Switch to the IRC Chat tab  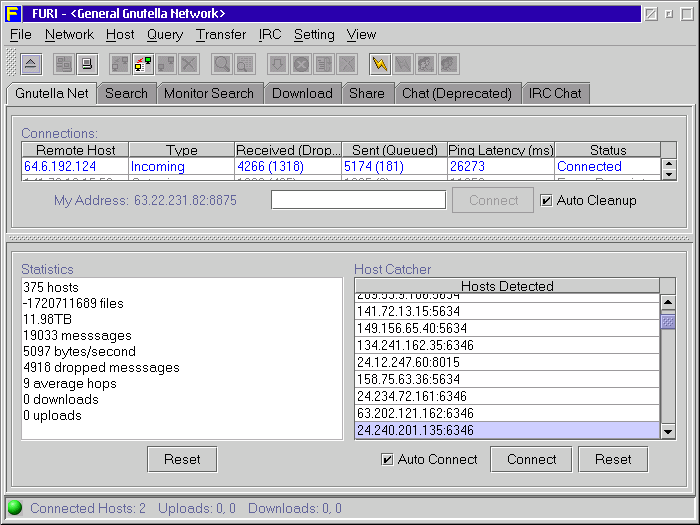(x=555, y=93)
